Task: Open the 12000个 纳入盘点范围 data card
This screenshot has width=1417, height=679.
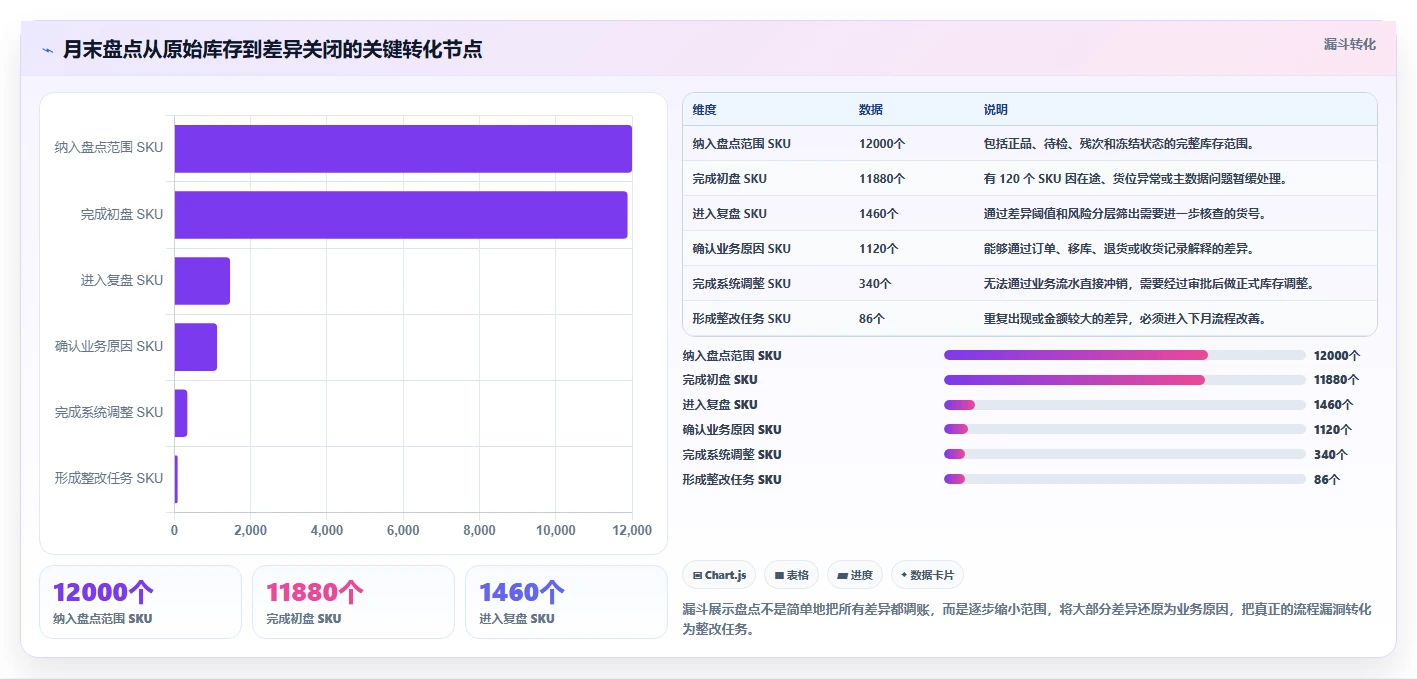Action: point(140,602)
